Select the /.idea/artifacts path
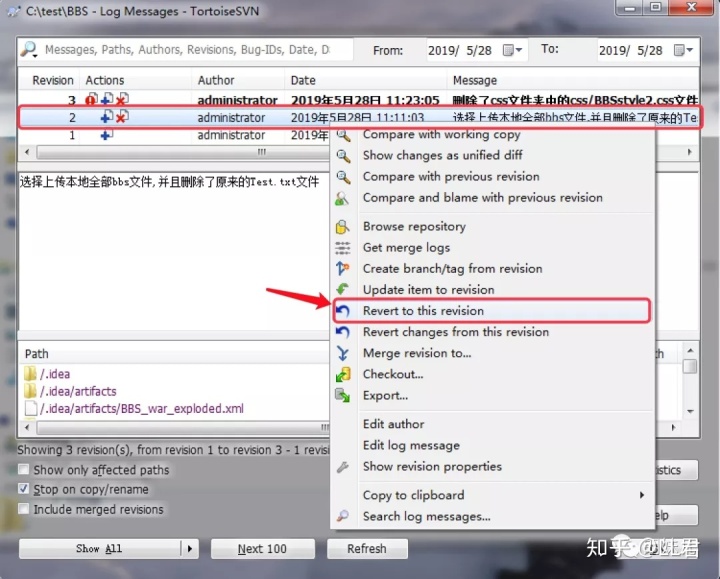Image resolution: width=720 pixels, height=579 pixels. [x=78, y=391]
